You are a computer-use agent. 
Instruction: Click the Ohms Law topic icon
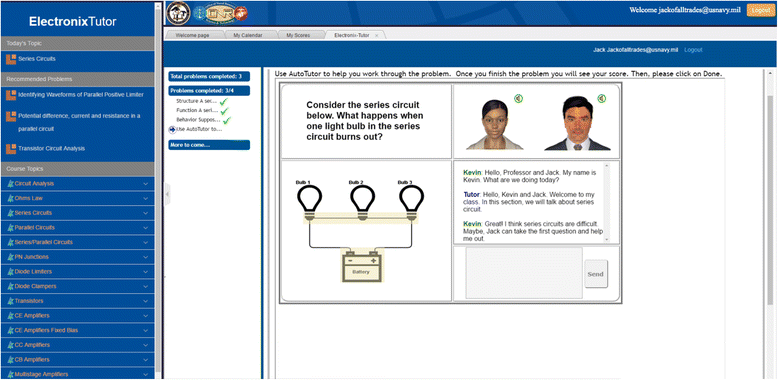pos(11,198)
